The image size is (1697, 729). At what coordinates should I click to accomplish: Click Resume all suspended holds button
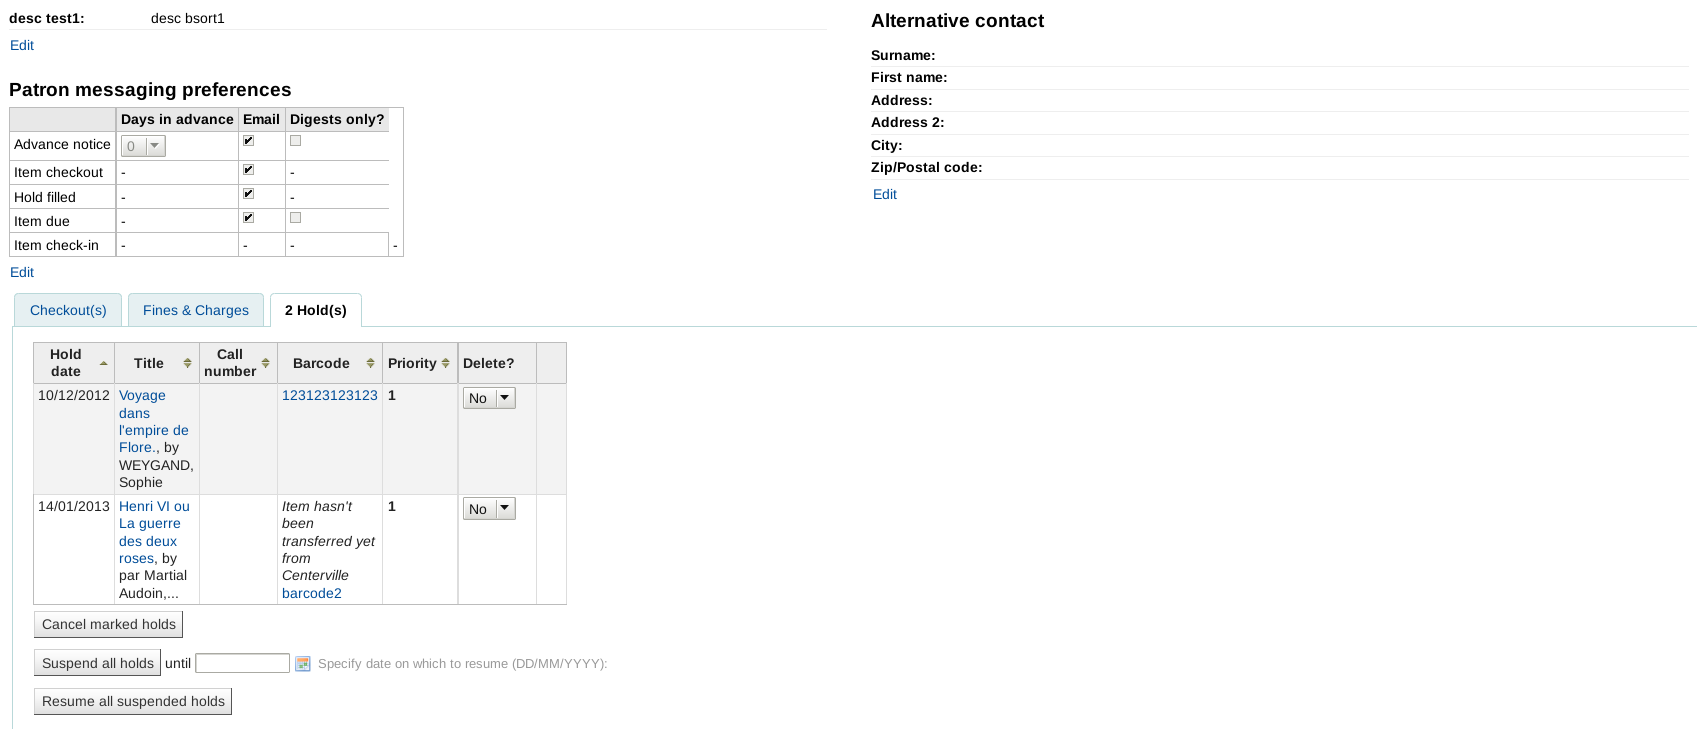pyautogui.click(x=133, y=701)
